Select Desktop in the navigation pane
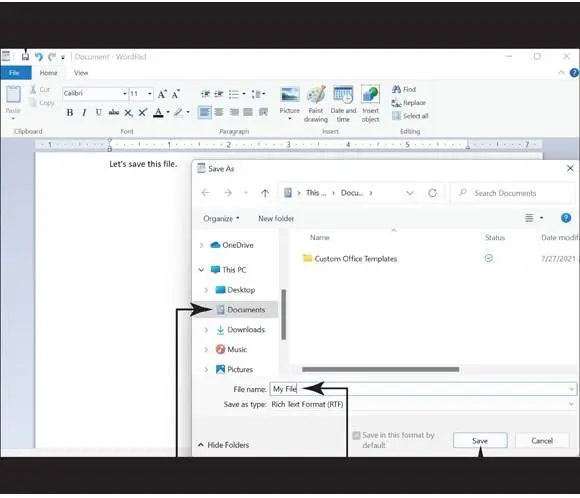Image resolution: width=580 pixels, height=498 pixels. [x=235, y=290]
